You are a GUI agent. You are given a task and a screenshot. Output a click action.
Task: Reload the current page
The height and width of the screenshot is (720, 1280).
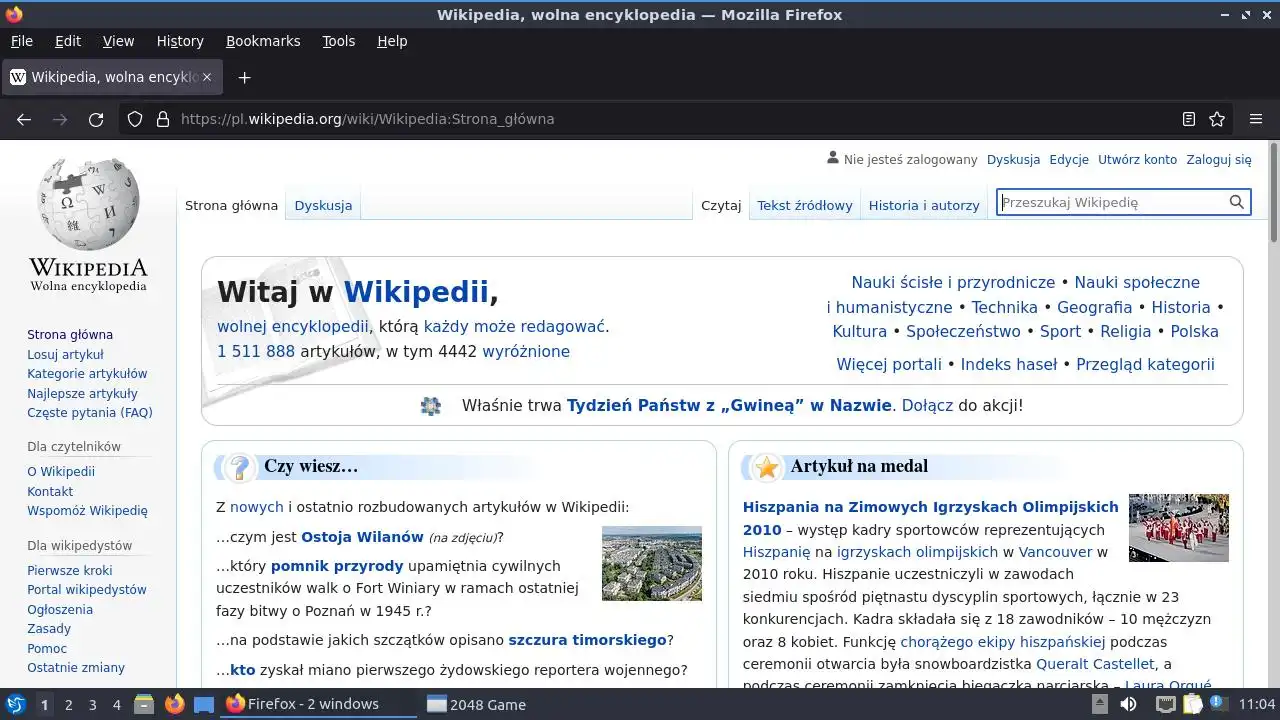click(96, 119)
